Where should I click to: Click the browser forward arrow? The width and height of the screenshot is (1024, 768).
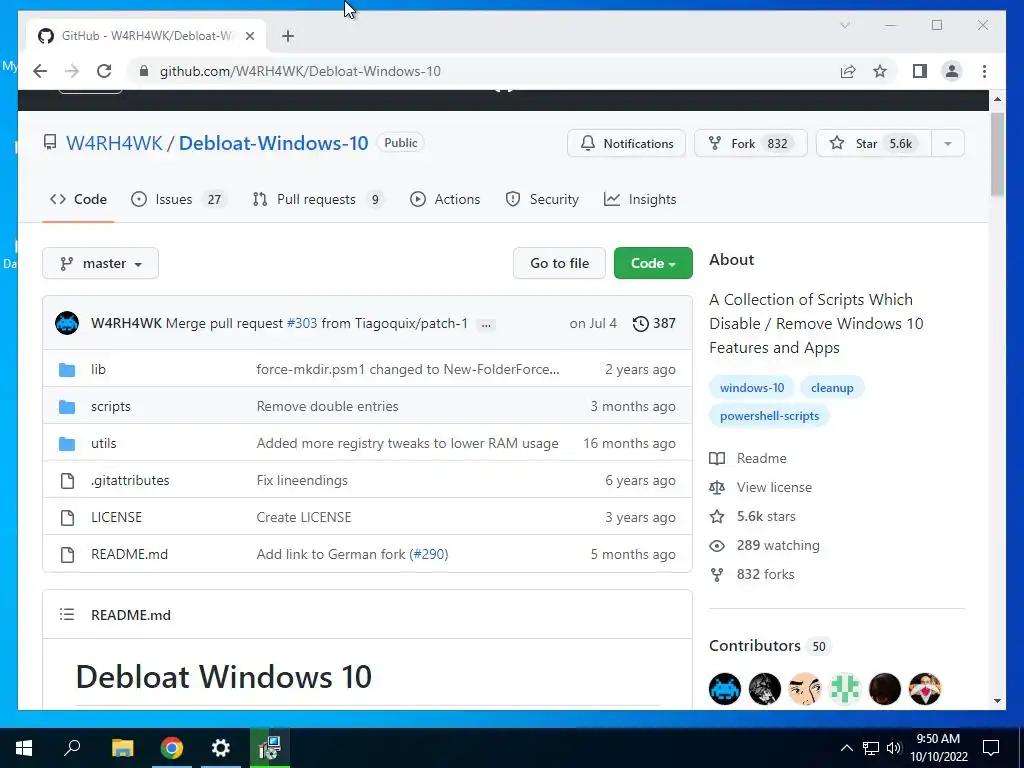point(72,71)
